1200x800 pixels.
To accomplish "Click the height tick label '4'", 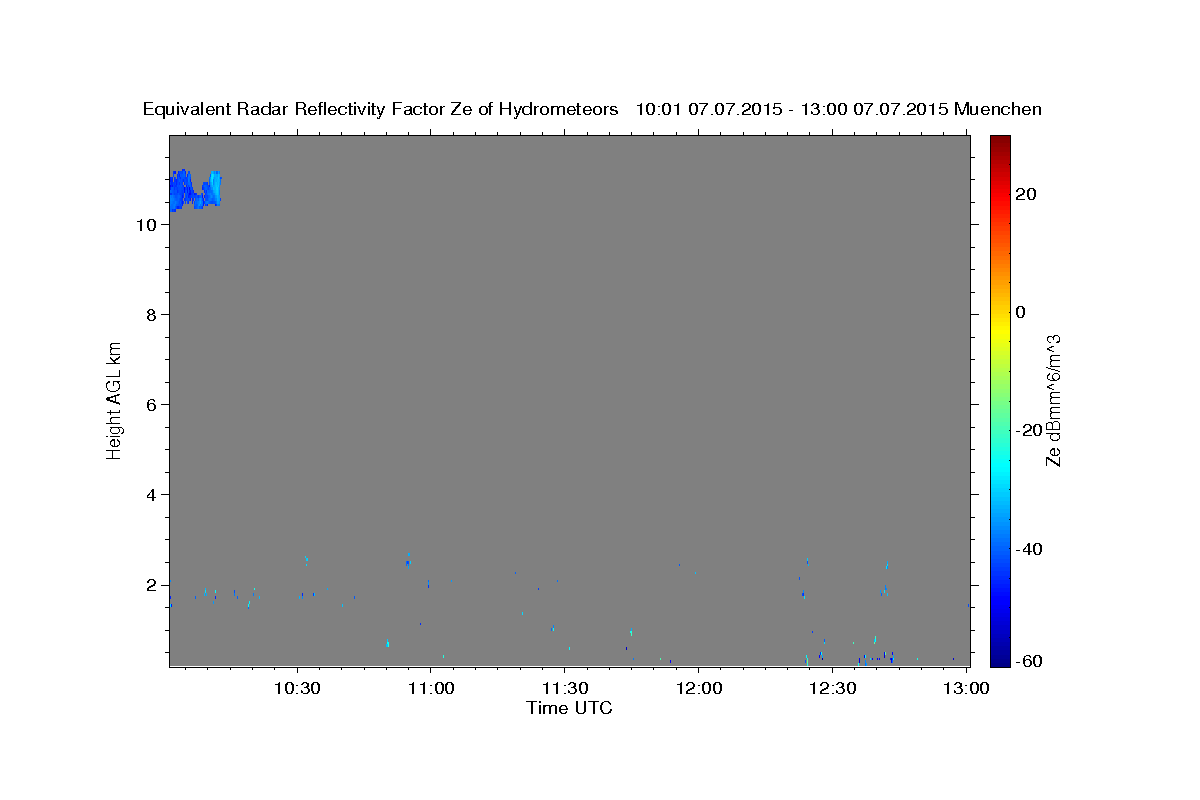I will [151, 495].
